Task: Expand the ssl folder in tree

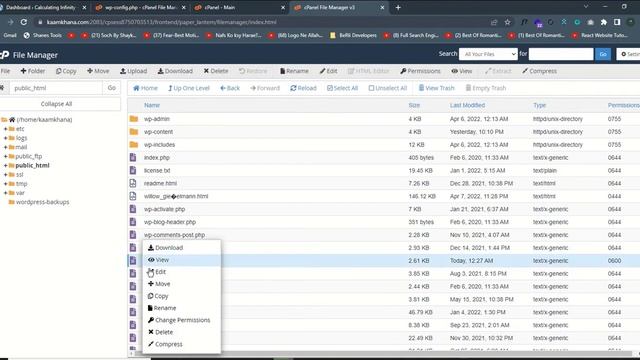Action: click(6, 175)
